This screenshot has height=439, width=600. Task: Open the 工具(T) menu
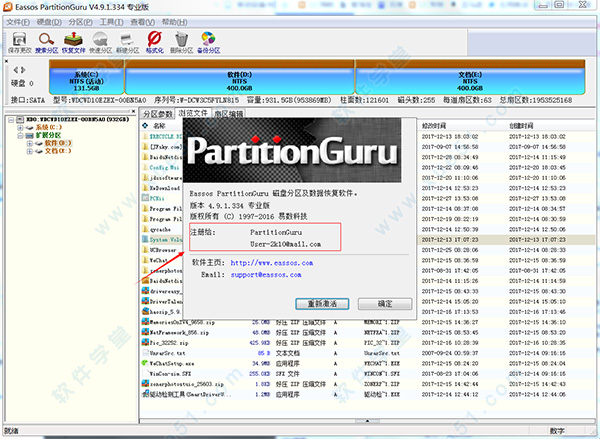click(112, 22)
